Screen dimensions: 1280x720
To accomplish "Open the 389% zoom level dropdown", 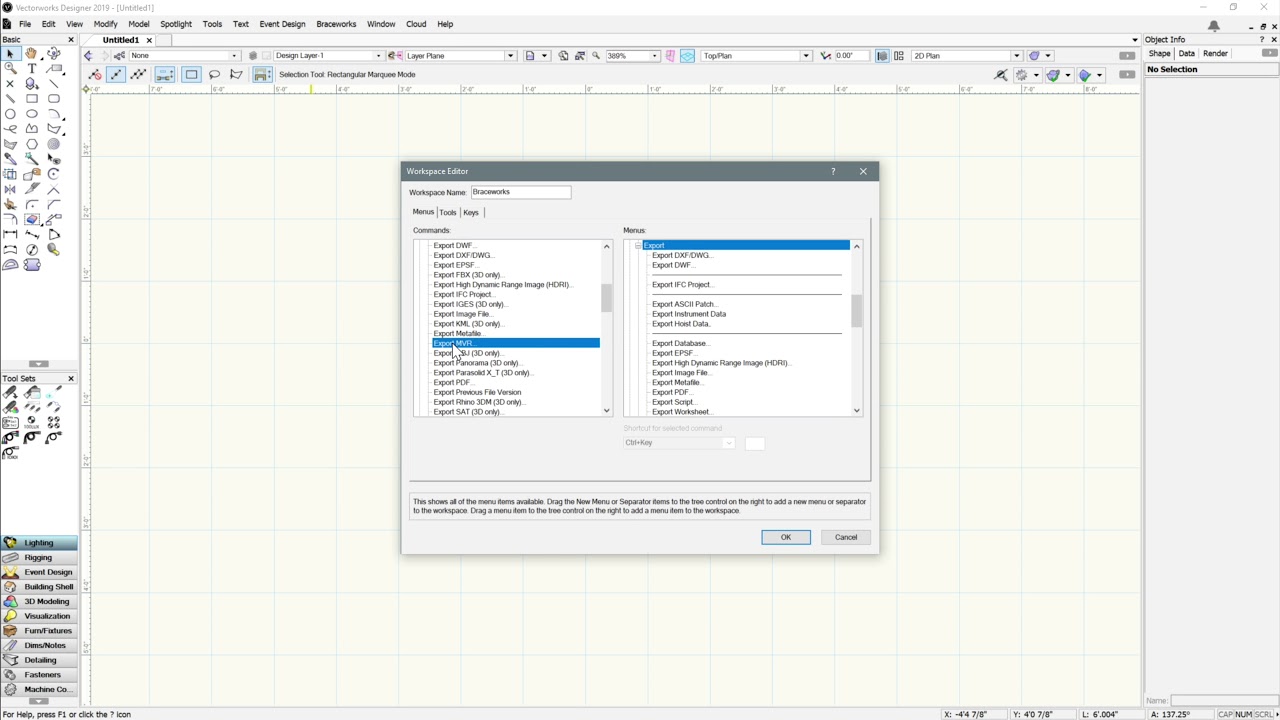I will tap(632, 56).
